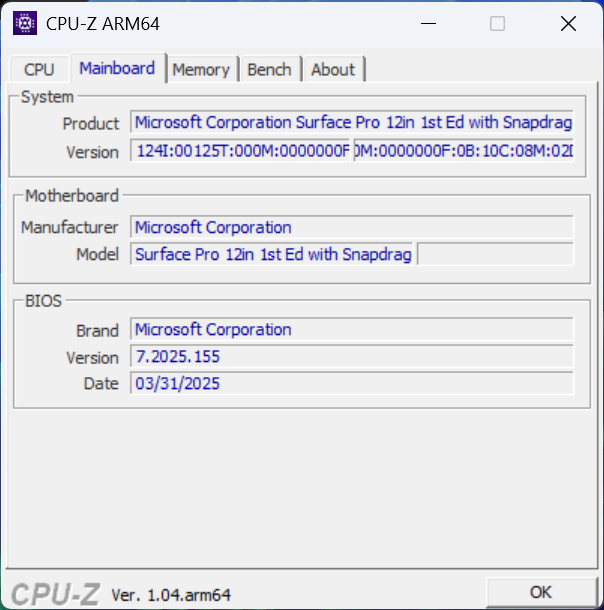
Task: Click the BIOS Brand field
Action: coord(352,330)
